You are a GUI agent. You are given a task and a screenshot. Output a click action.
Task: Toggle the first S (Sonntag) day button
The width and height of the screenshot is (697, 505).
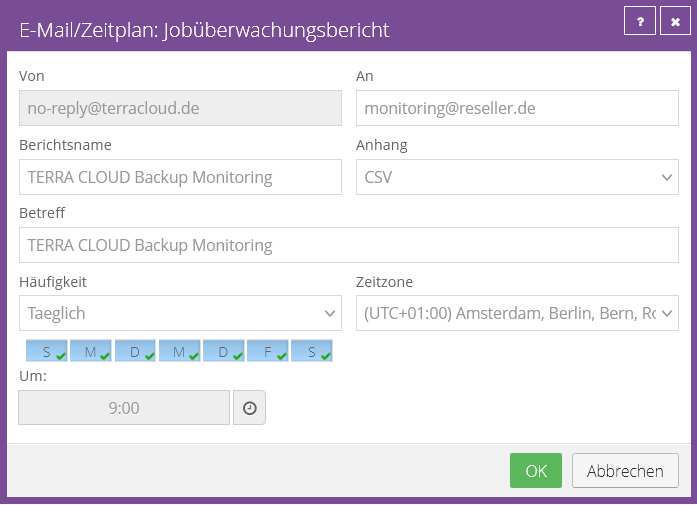tap(47, 351)
